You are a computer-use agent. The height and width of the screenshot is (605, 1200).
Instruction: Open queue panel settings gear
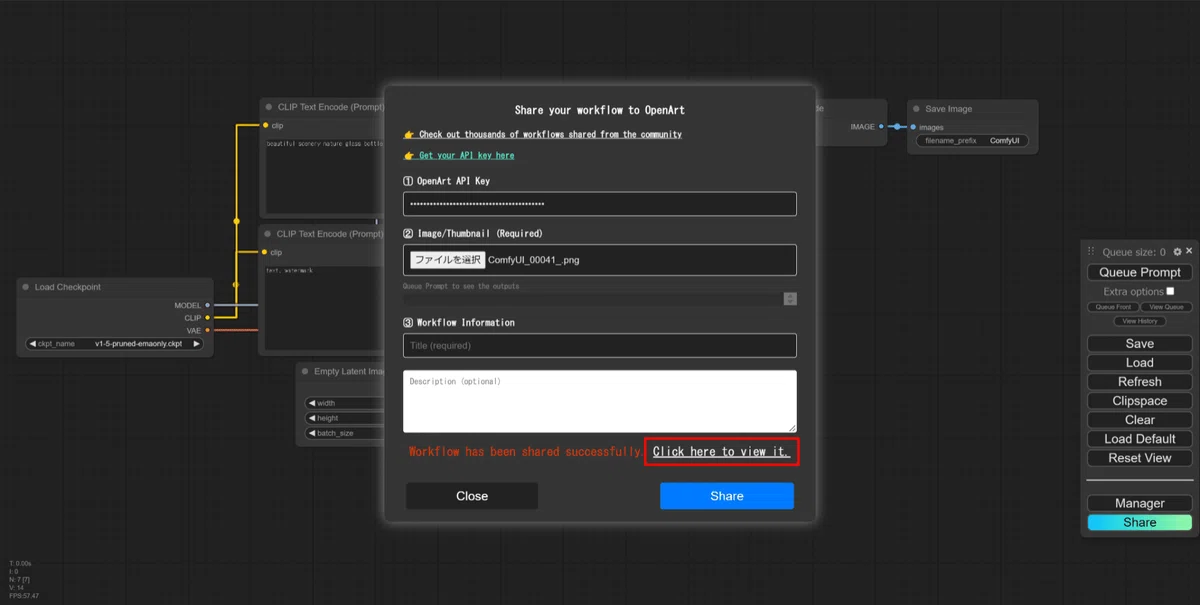click(1177, 252)
